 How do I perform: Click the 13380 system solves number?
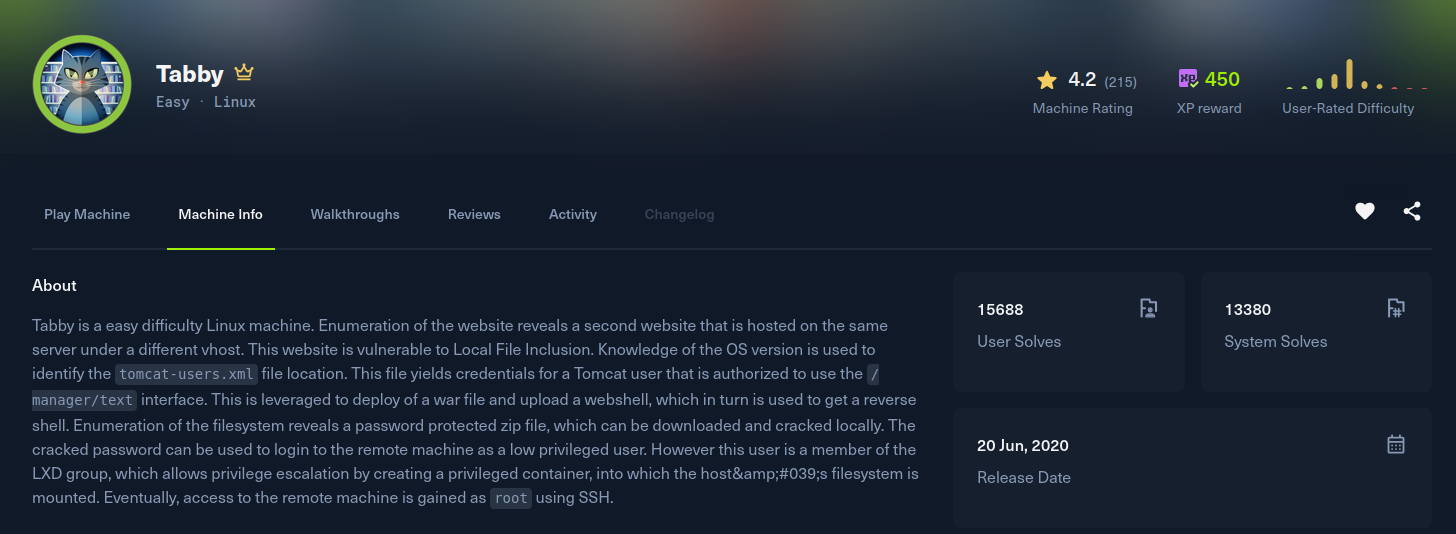tap(1248, 310)
